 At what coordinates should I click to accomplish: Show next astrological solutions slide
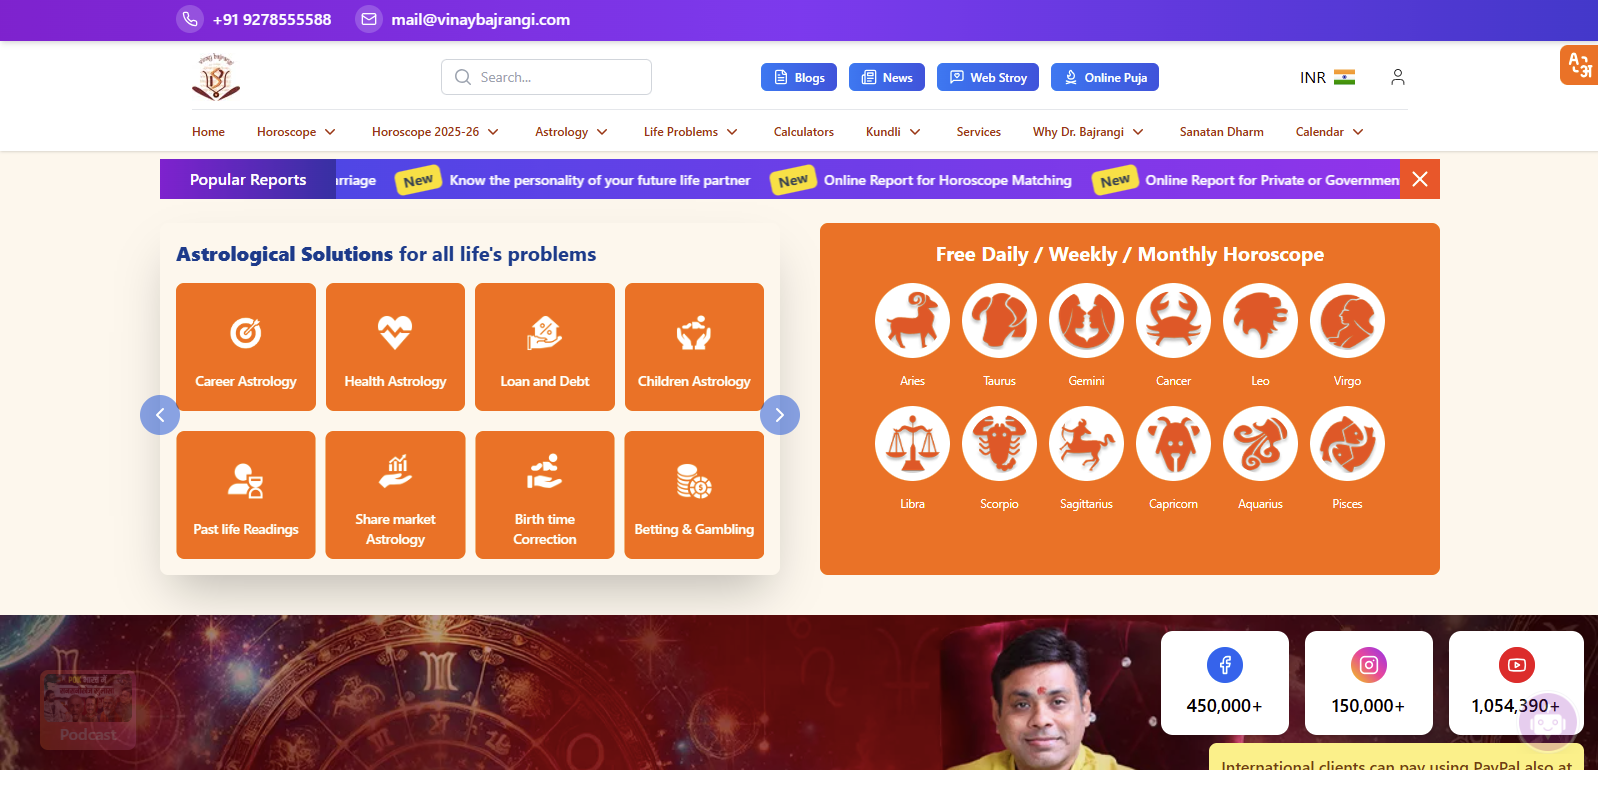coord(780,415)
